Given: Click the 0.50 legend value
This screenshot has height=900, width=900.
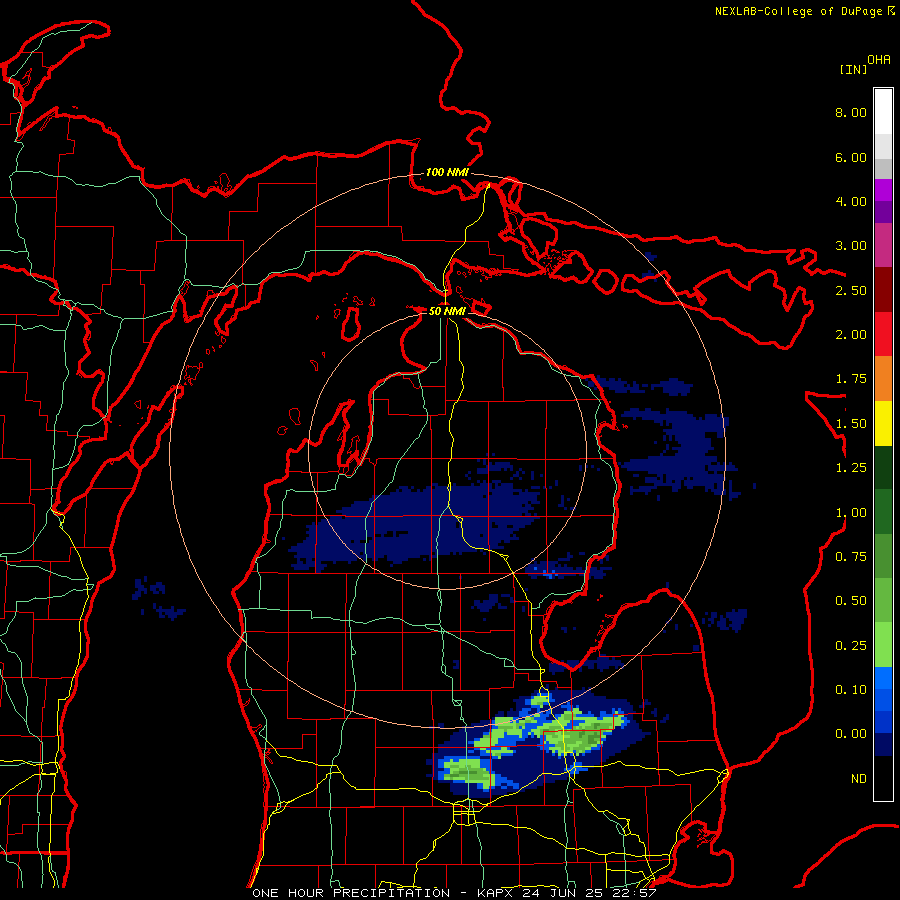Looking at the screenshot, I should 851,601.
